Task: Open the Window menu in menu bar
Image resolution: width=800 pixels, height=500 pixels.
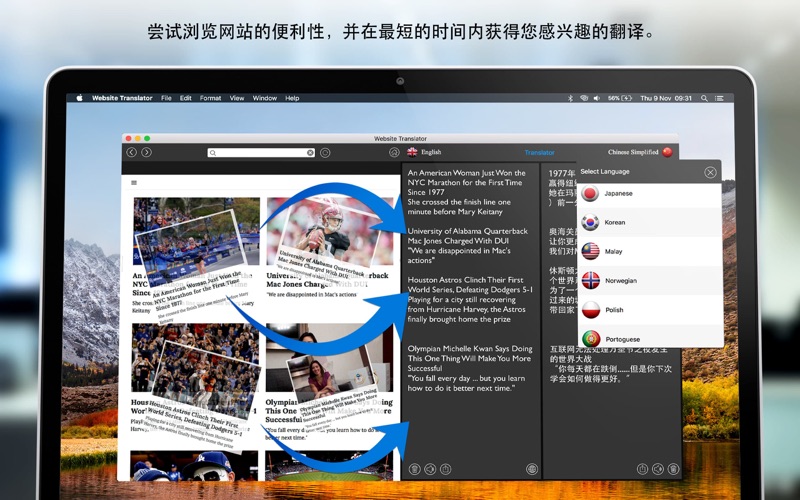Action: pyautogui.click(x=265, y=98)
